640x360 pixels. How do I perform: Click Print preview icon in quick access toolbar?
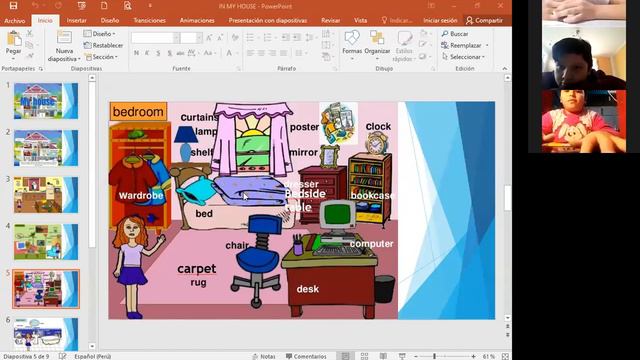[x=127, y=6]
